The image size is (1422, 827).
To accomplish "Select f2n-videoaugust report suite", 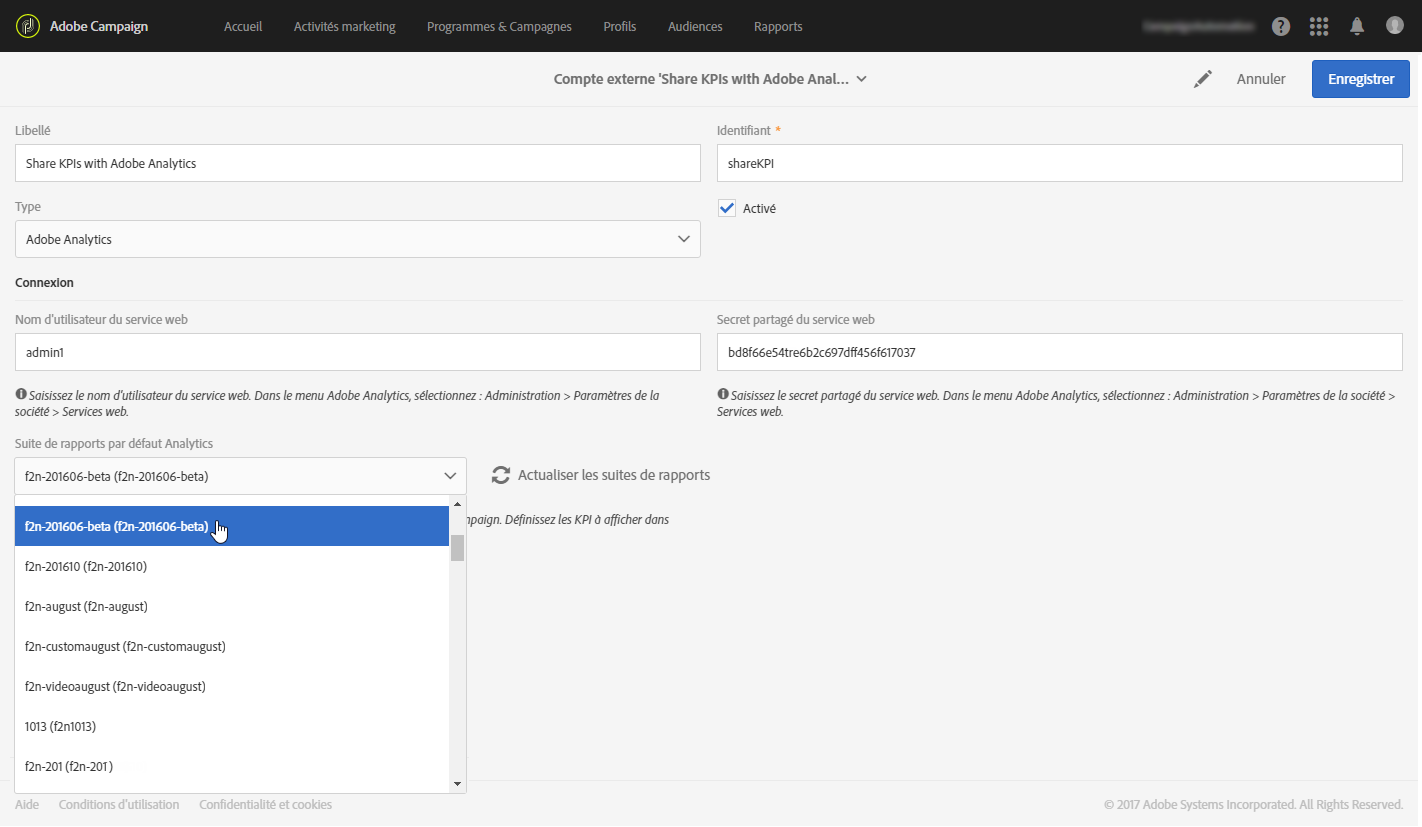I will tap(232, 686).
